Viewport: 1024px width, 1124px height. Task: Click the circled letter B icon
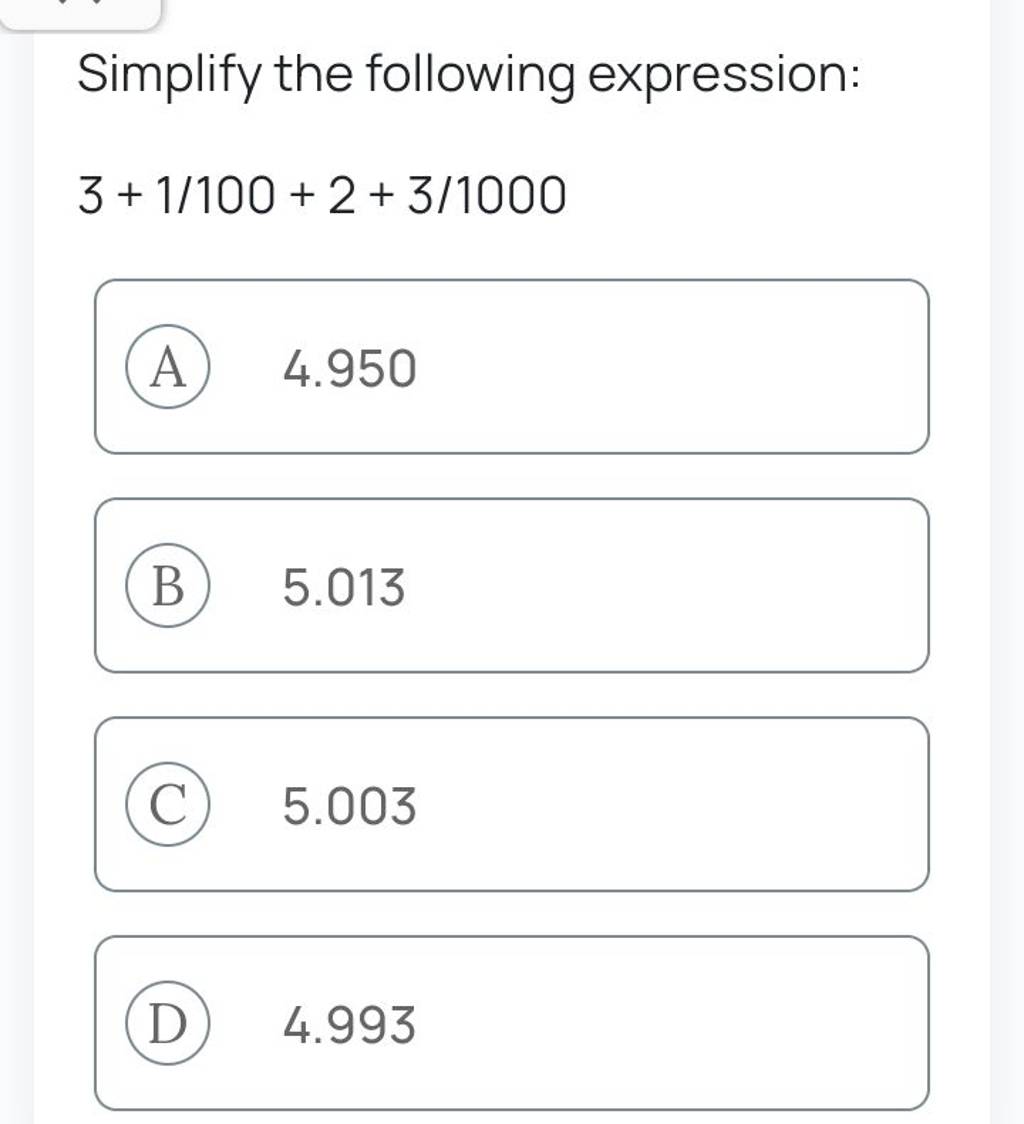[x=170, y=584]
